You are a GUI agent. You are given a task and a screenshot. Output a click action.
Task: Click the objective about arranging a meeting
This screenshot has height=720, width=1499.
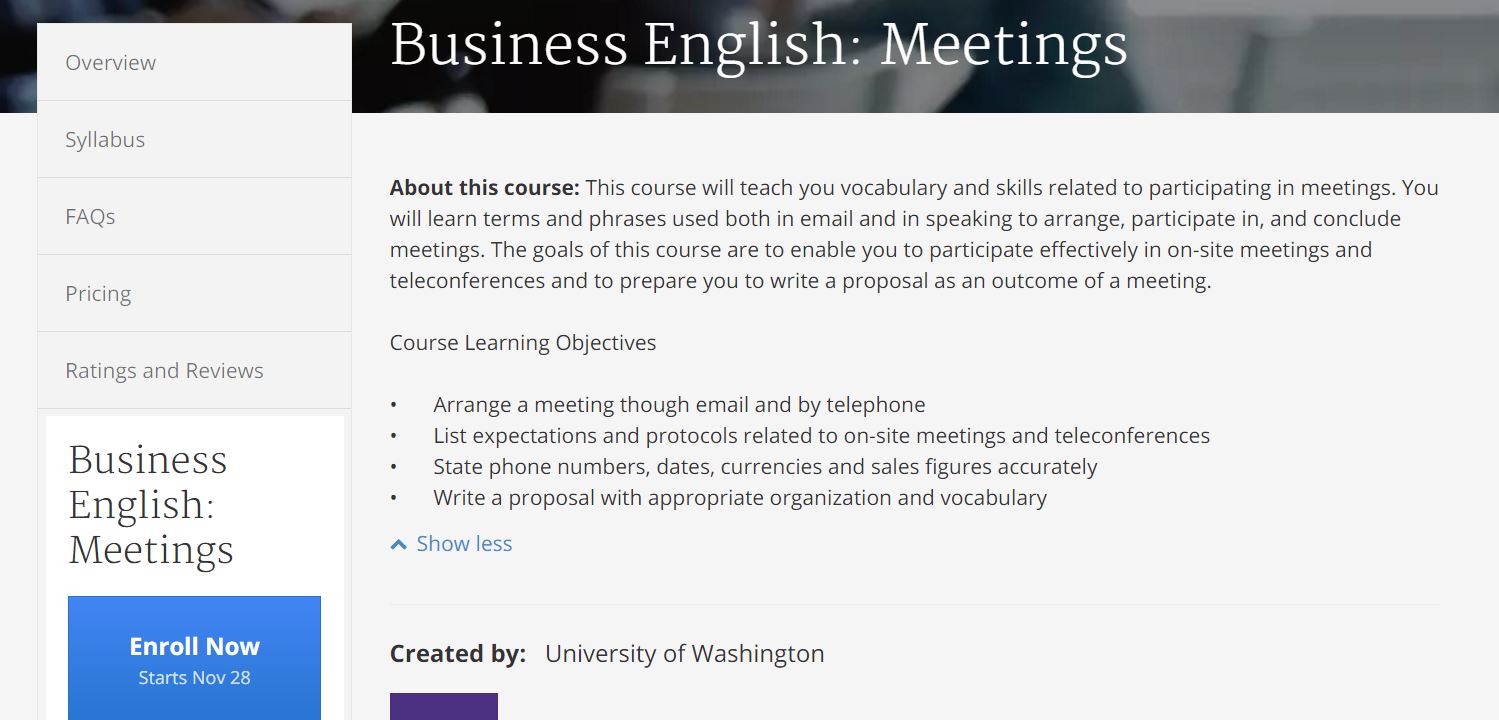(x=679, y=405)
